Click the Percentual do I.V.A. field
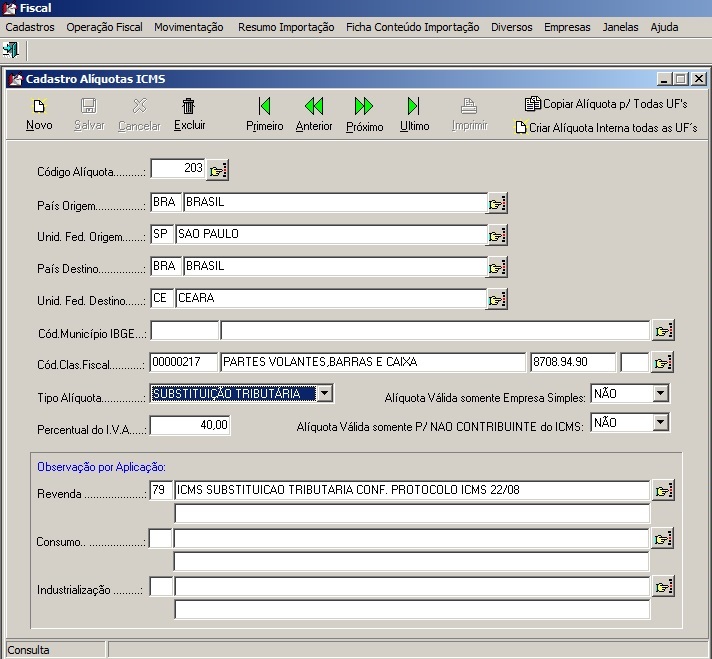Viewport: 712px width, 659px height. 191,426
